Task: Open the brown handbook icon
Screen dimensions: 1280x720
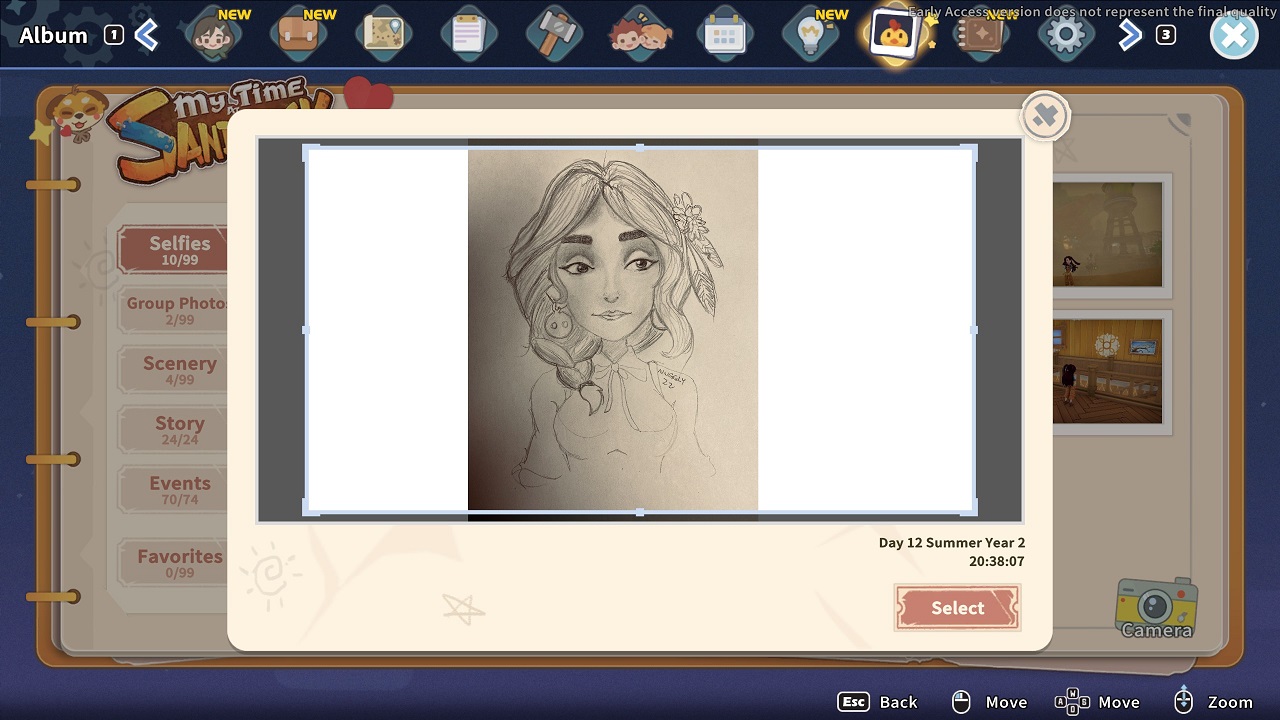Action: 980,36
